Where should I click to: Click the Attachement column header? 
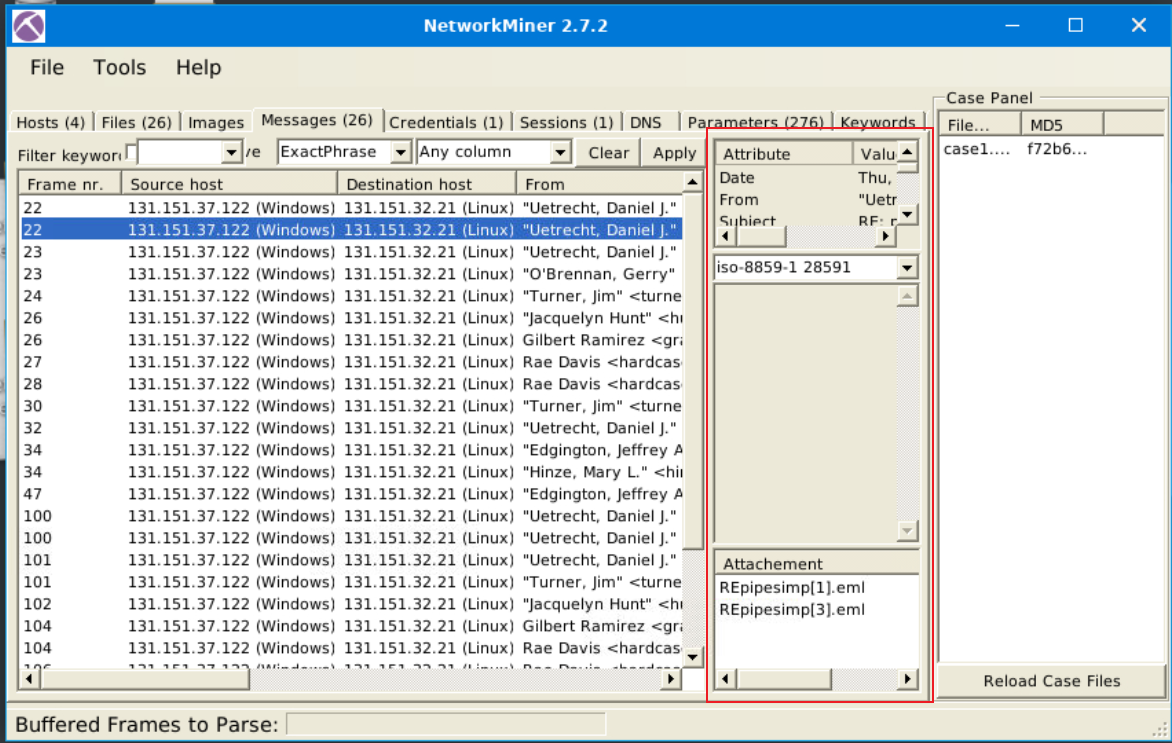pos(816,564)
